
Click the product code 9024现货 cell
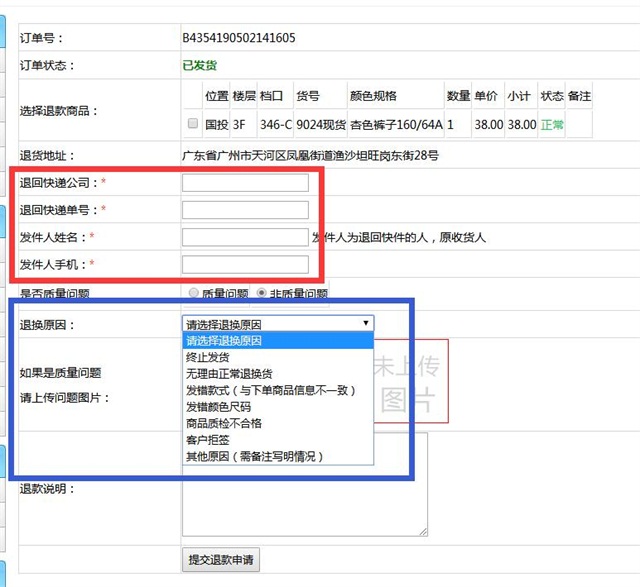[320, 125]
